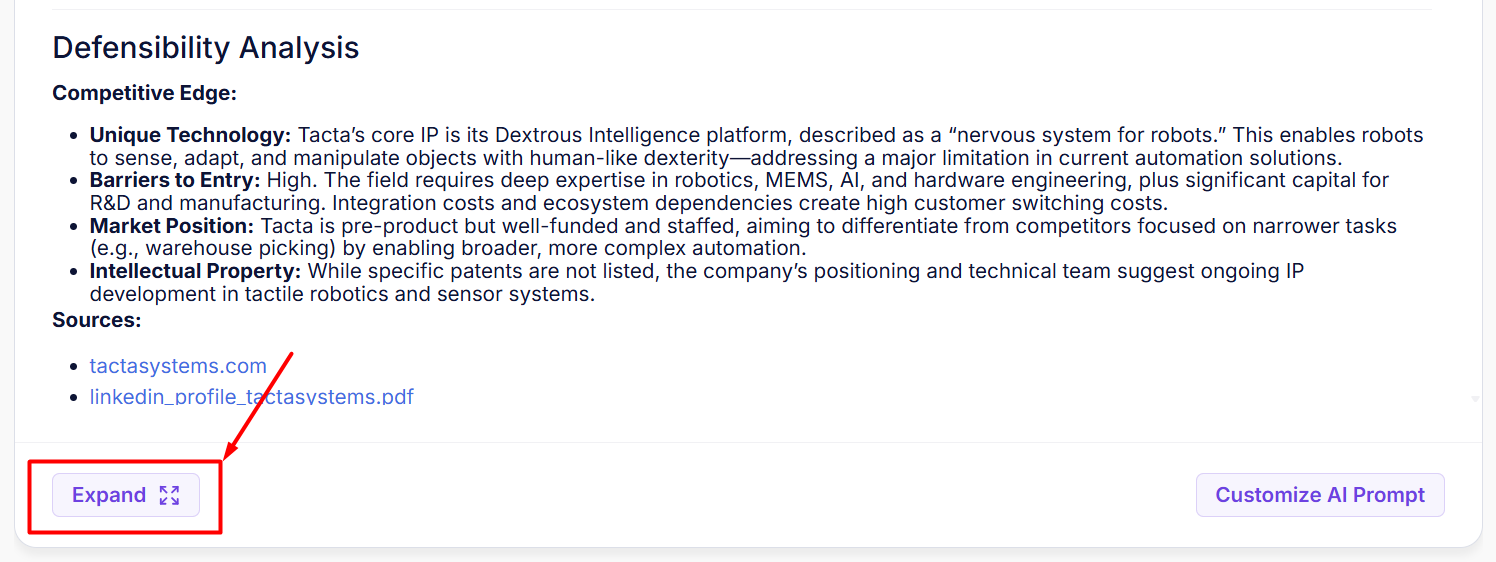The image size is (1496, 562).
Task: Open the linkedin_profile_tactasystems.pdf link
Action: click(x=251, y=397)
